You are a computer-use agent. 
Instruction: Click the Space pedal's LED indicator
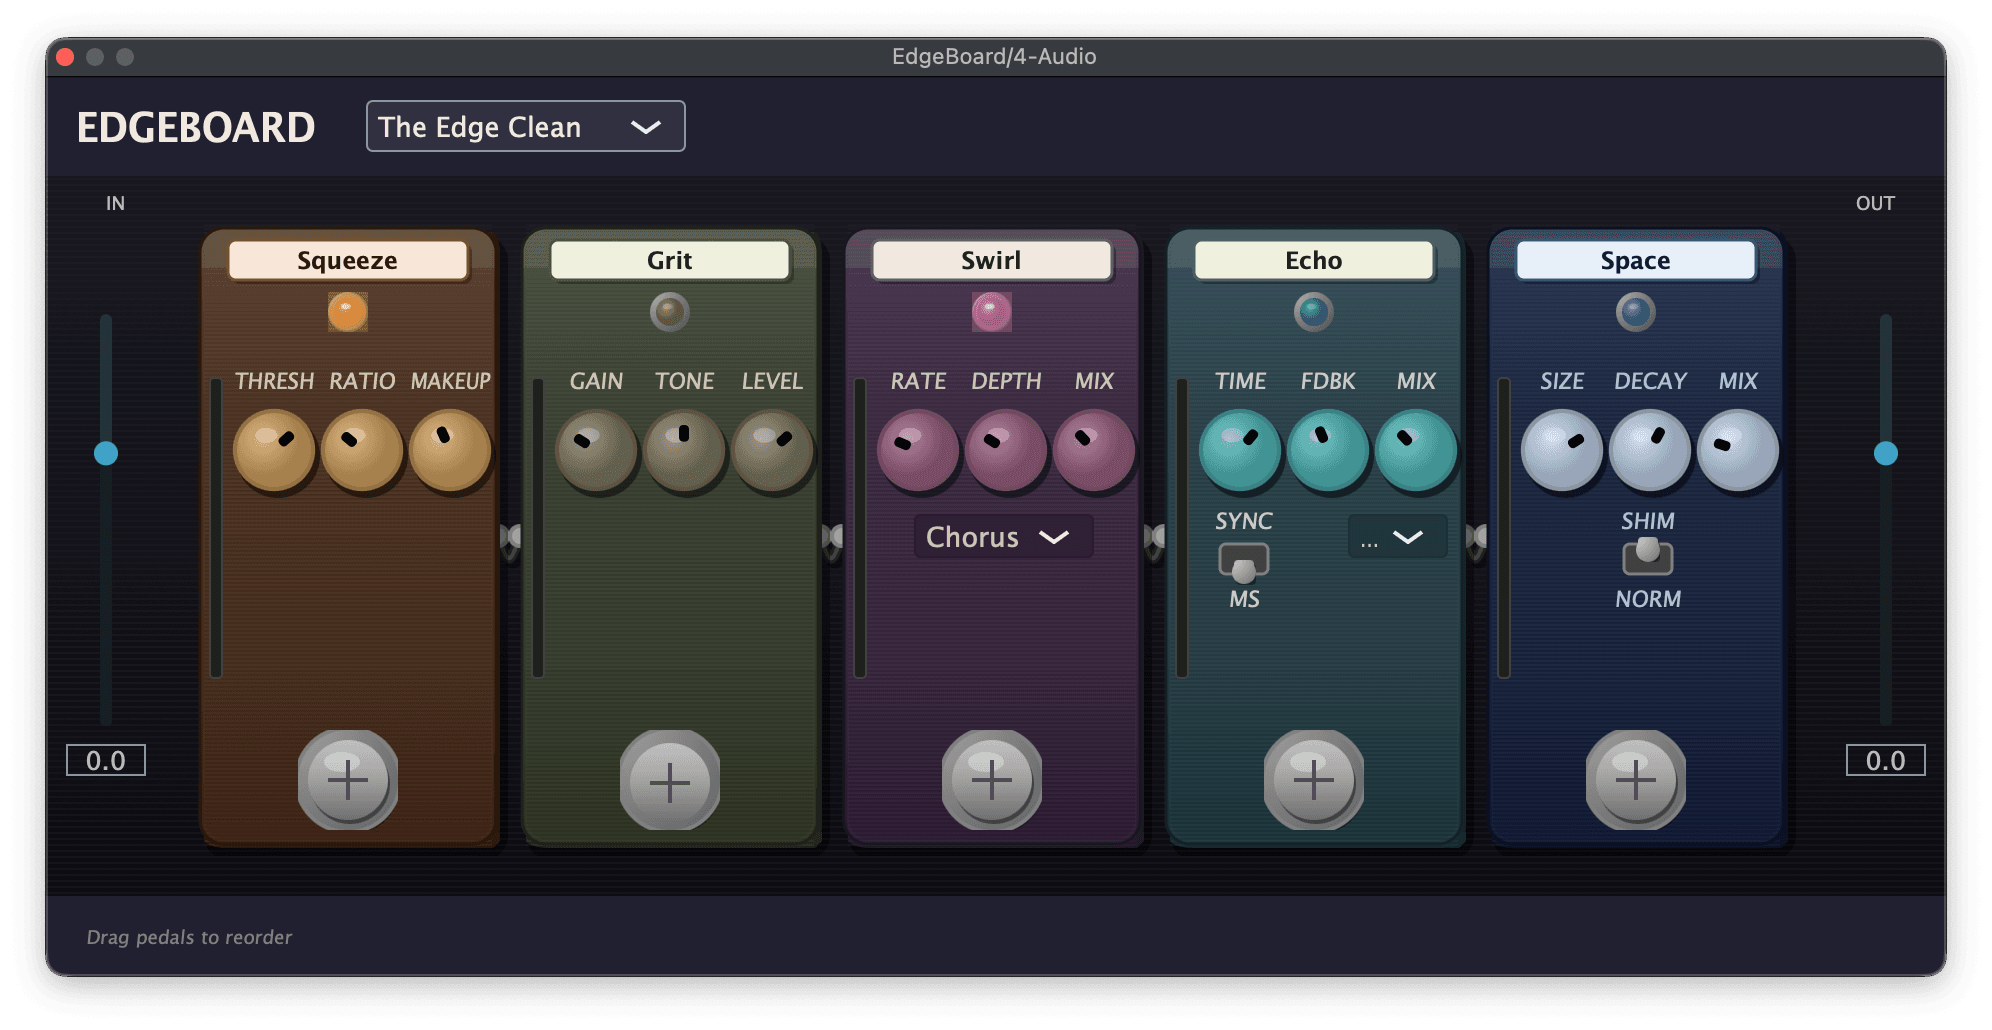coord(1635,312)
